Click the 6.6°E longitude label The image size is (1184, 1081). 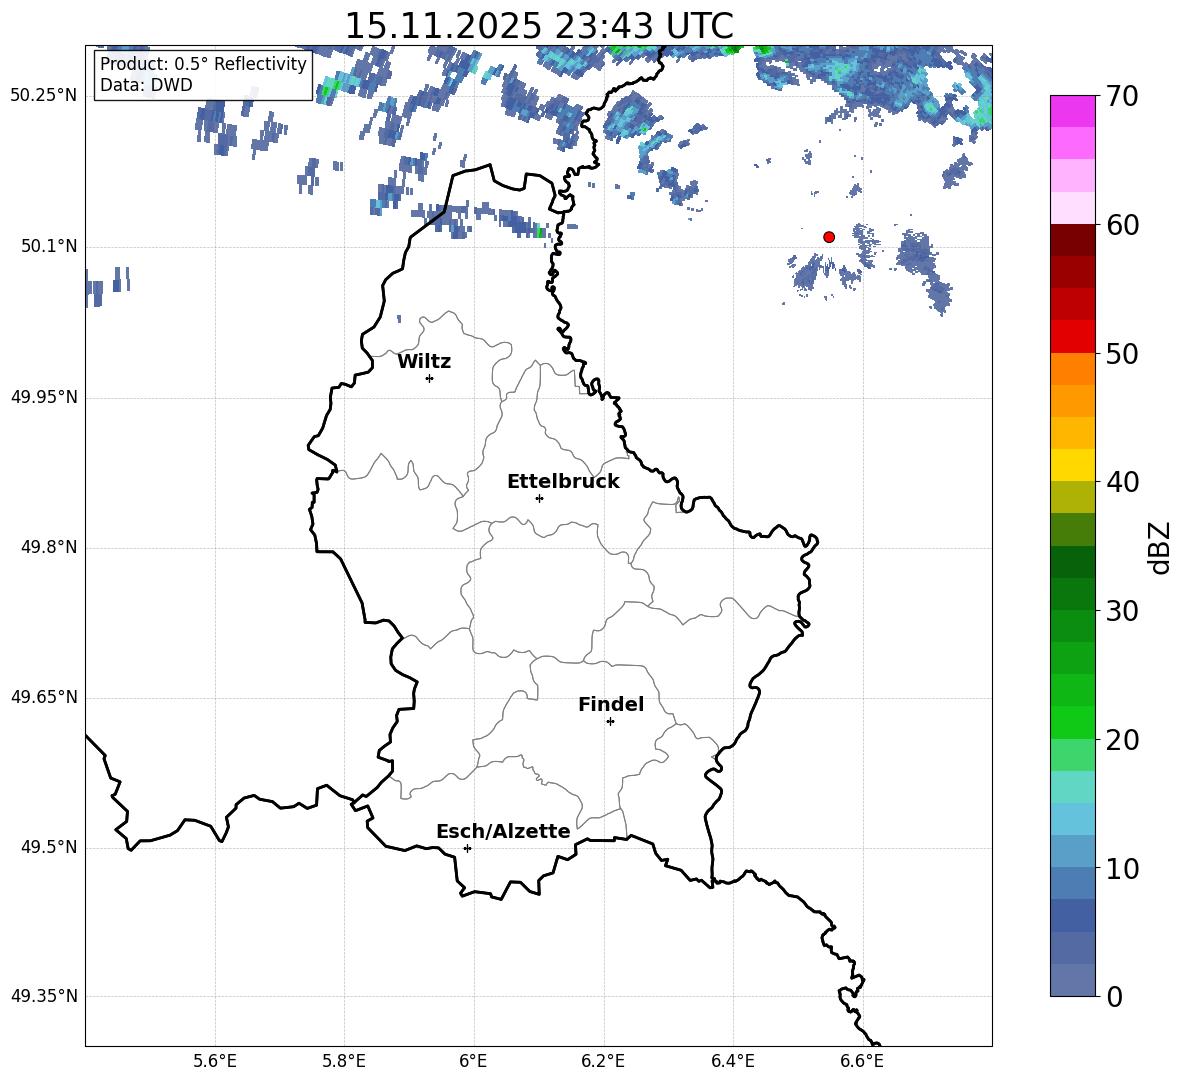tap(862, 1061)
